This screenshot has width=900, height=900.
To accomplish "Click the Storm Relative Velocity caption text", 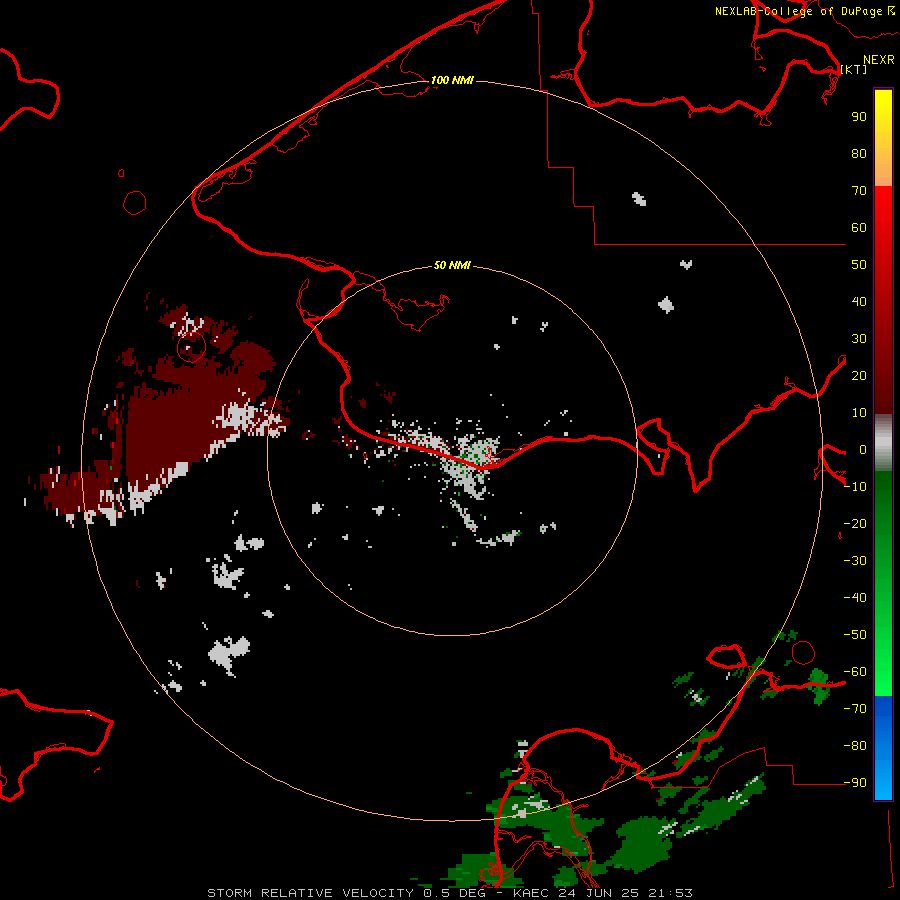I will tap(449, 893).
